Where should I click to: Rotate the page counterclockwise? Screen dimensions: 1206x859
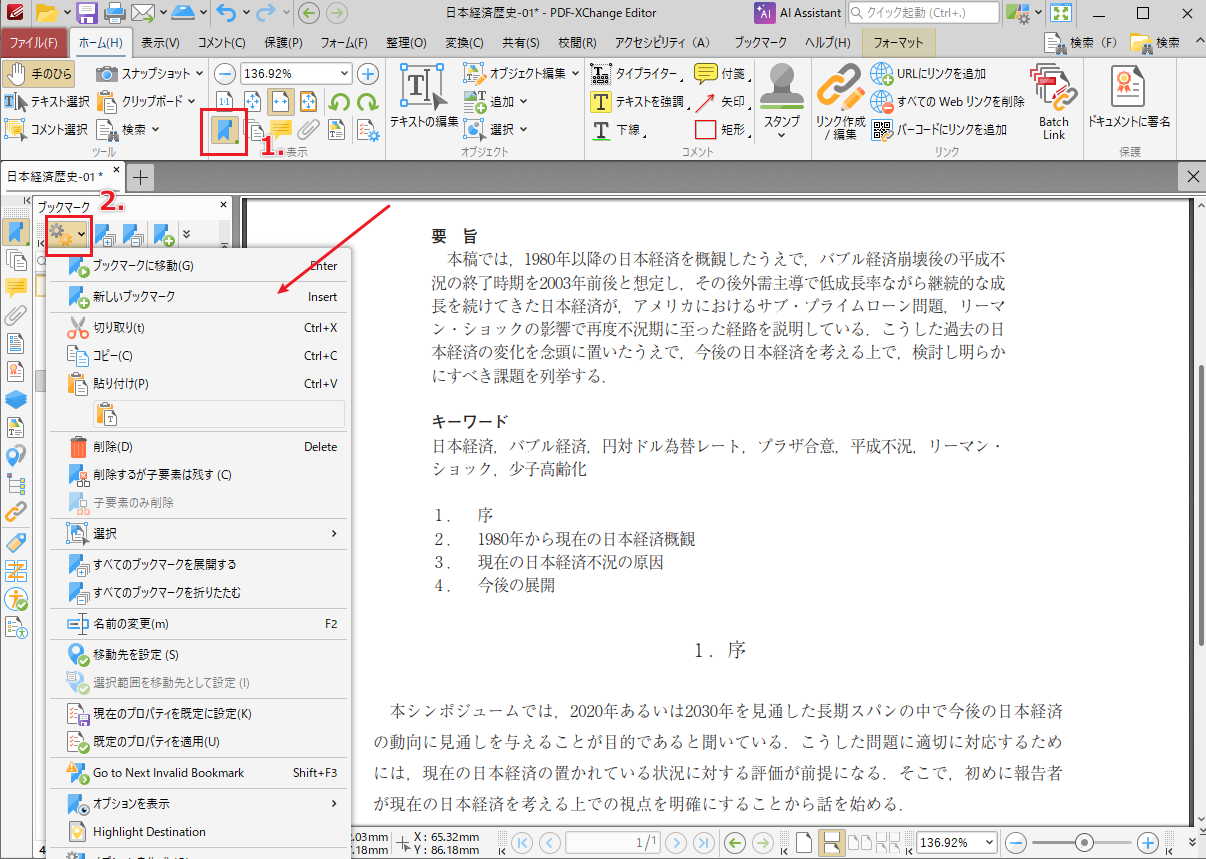[x=340, y=101]
